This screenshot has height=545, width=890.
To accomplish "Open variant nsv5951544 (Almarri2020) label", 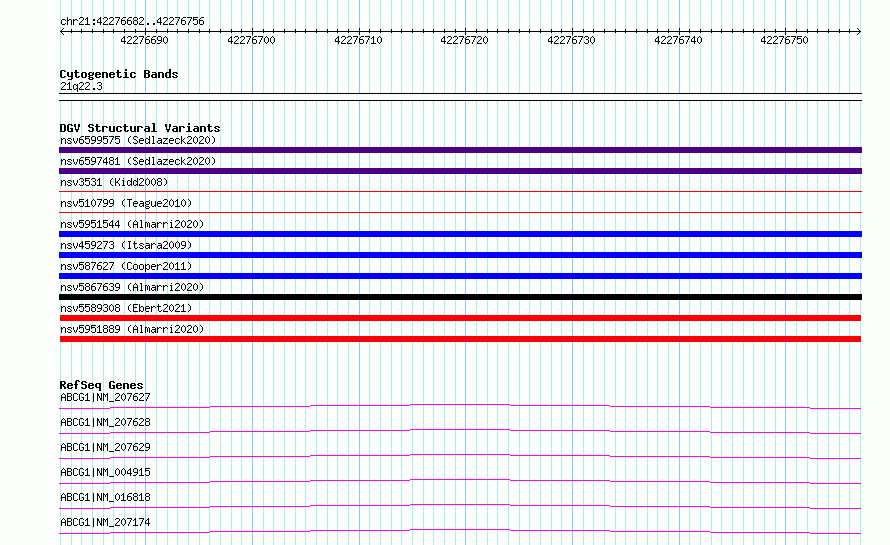I will coord(132,224).
